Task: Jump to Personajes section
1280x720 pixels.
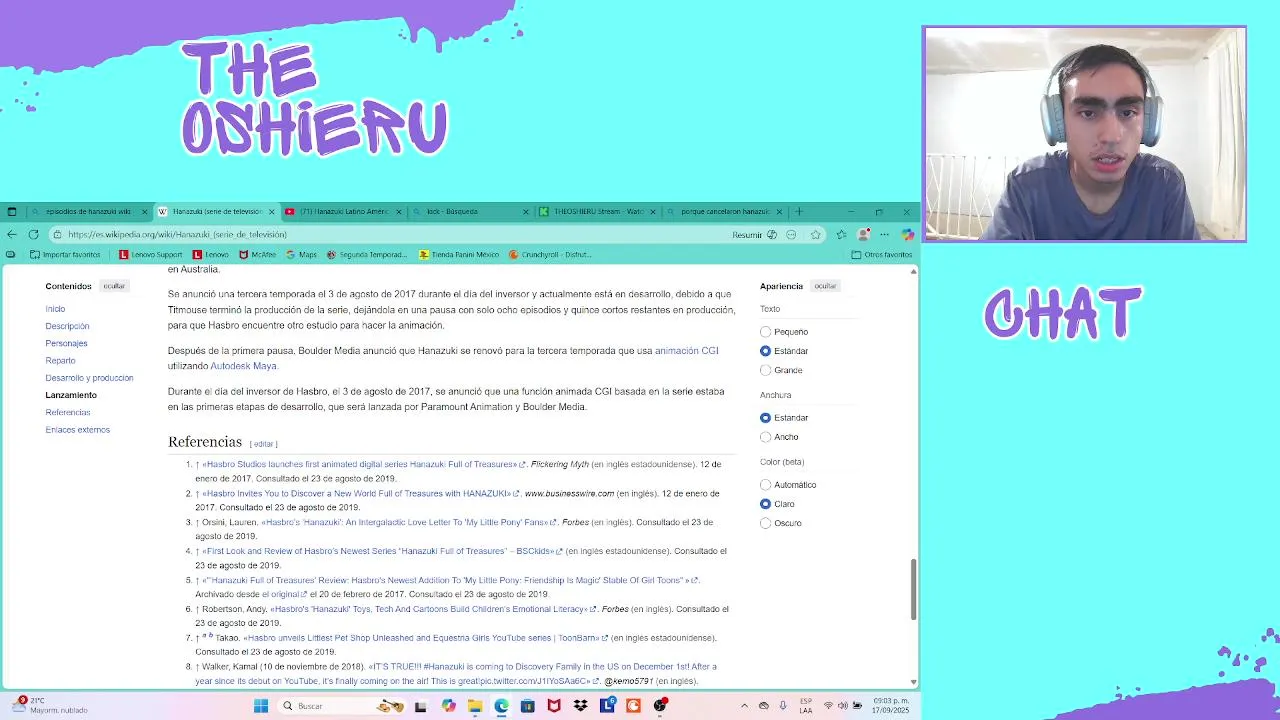Action: click(x=66, y=343)
